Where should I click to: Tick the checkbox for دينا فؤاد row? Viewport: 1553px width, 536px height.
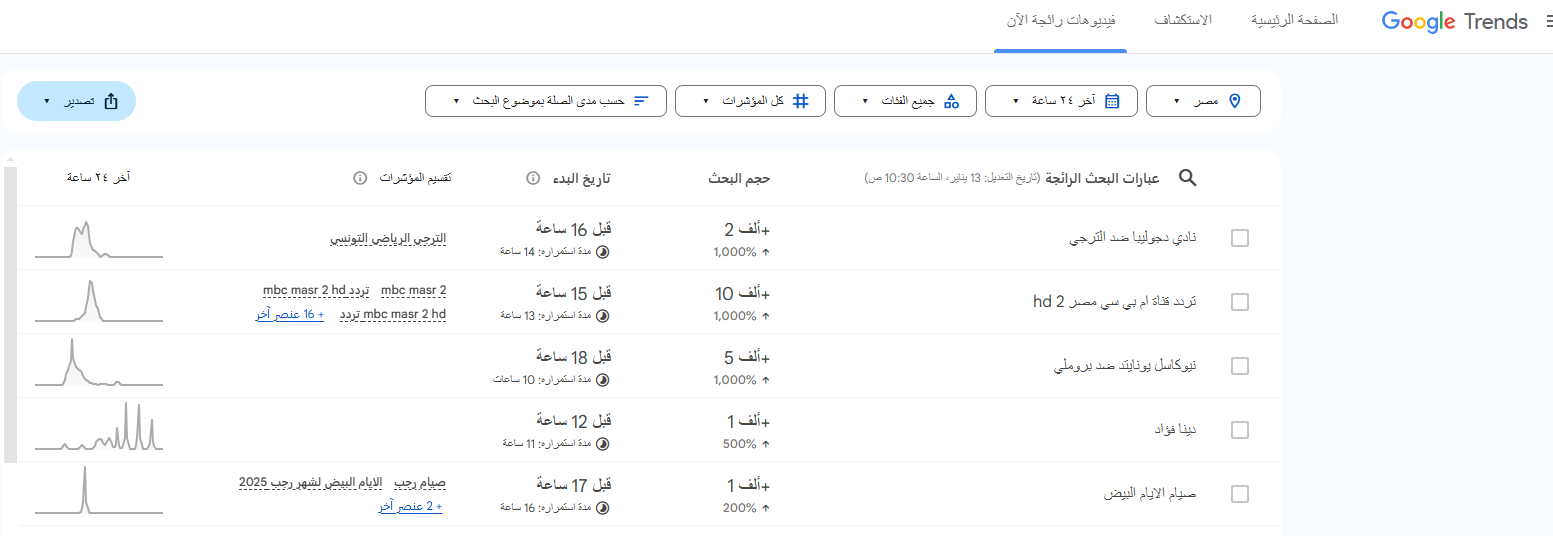pos(1240,430)
